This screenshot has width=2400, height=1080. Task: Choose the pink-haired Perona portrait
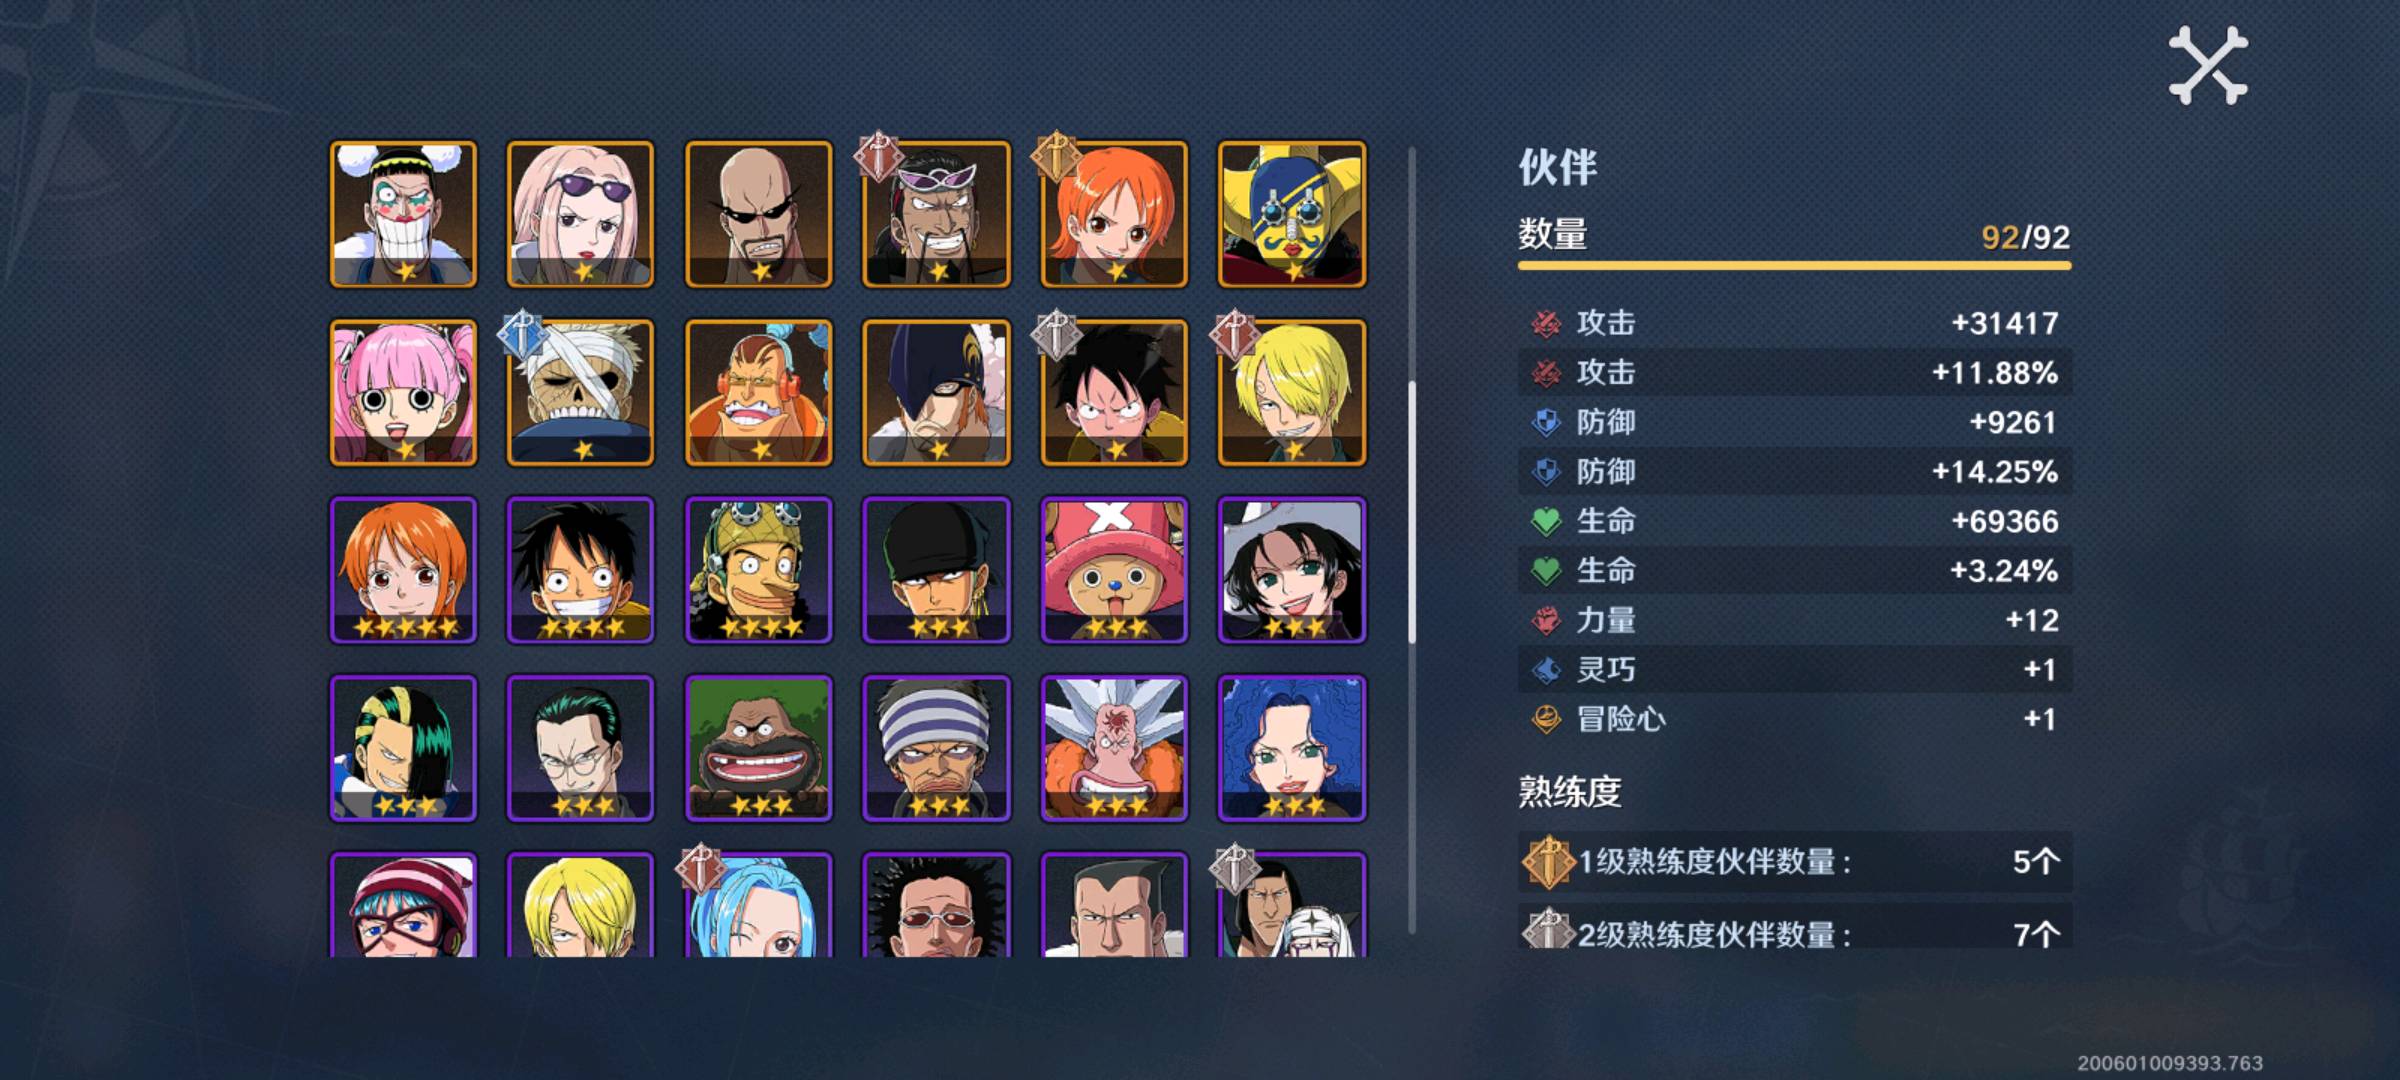pyautogui.click(x=403, y=392)
